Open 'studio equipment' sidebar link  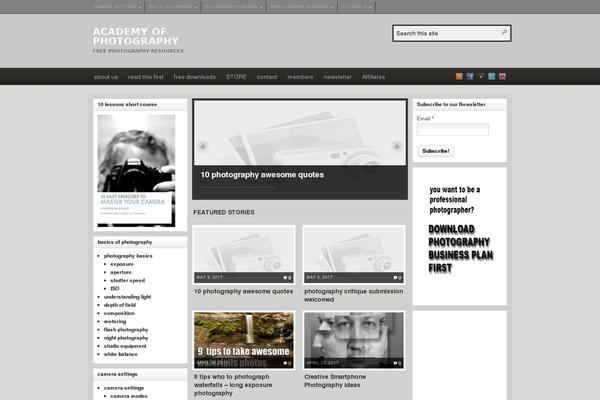125,346
